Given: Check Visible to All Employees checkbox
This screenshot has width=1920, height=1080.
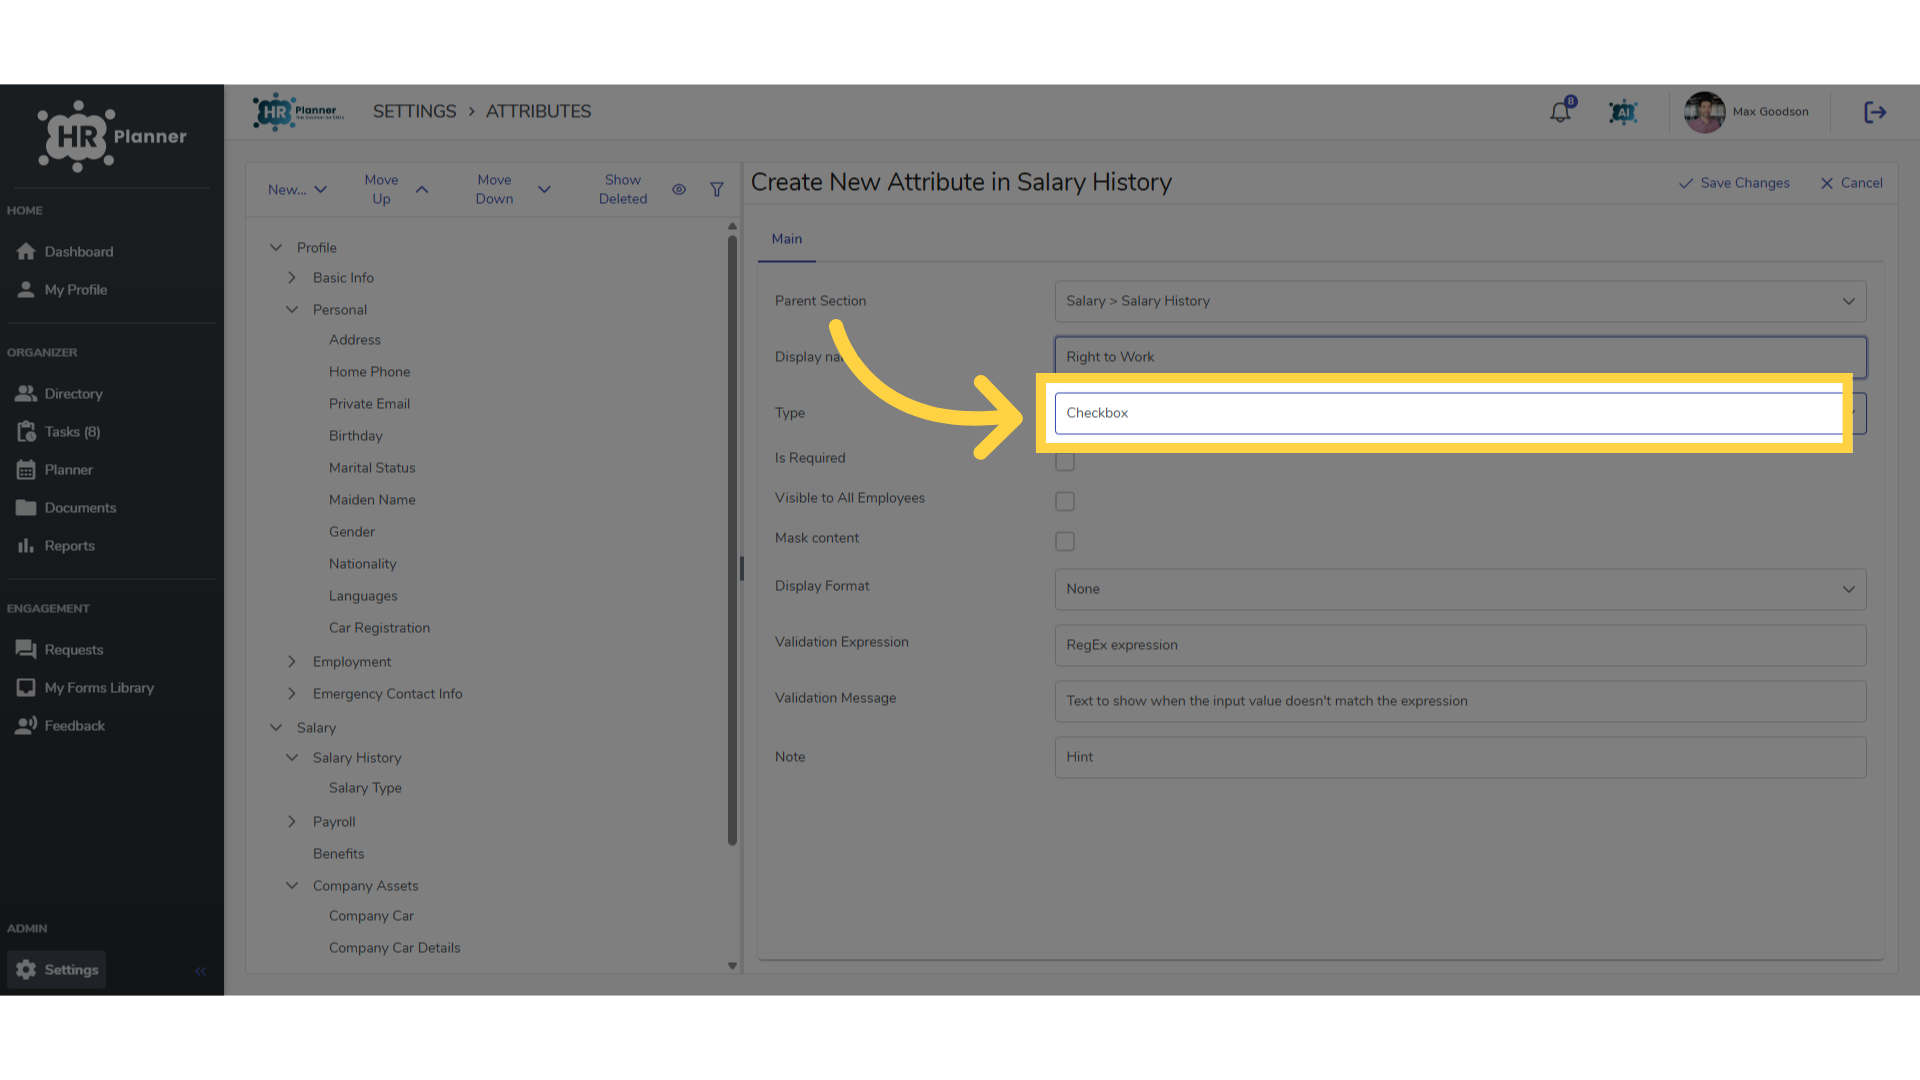Looking at the screenshot, I should click(1065, 501).
